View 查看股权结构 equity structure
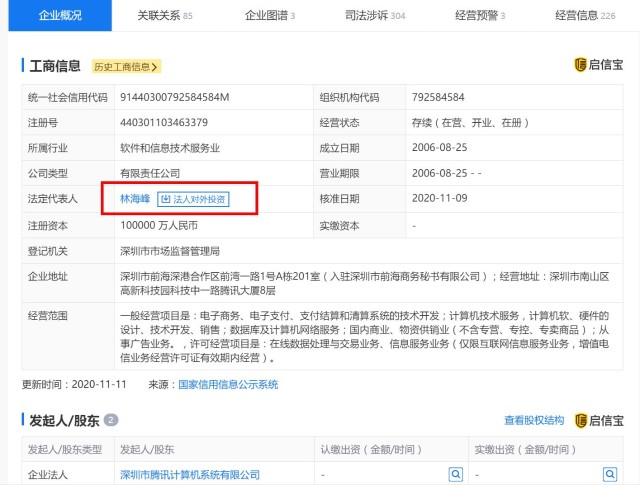Image resolution: width=640 pixels, height=485 pixels. pyautogui.click(x=534, y=420)
